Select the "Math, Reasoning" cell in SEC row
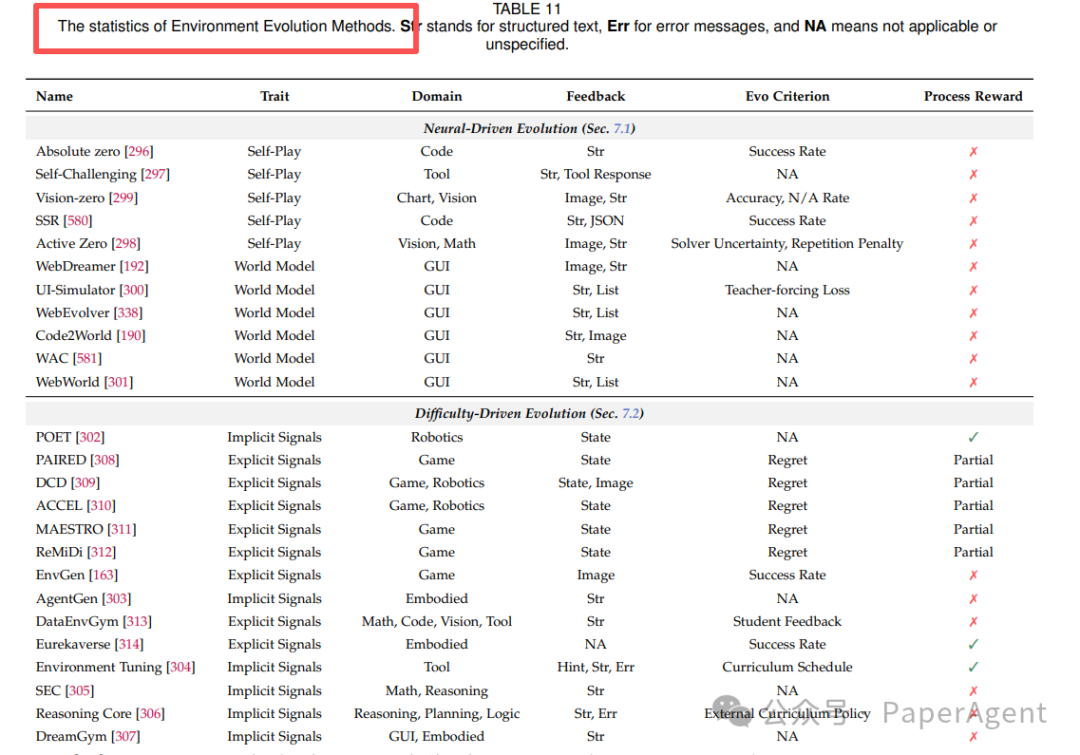Viewport: 1080px width, 755px height. pos(437,690)
